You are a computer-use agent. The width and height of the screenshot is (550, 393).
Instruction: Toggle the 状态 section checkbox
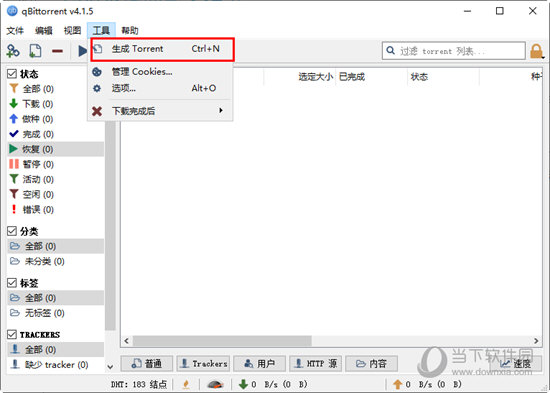point(12,74)
